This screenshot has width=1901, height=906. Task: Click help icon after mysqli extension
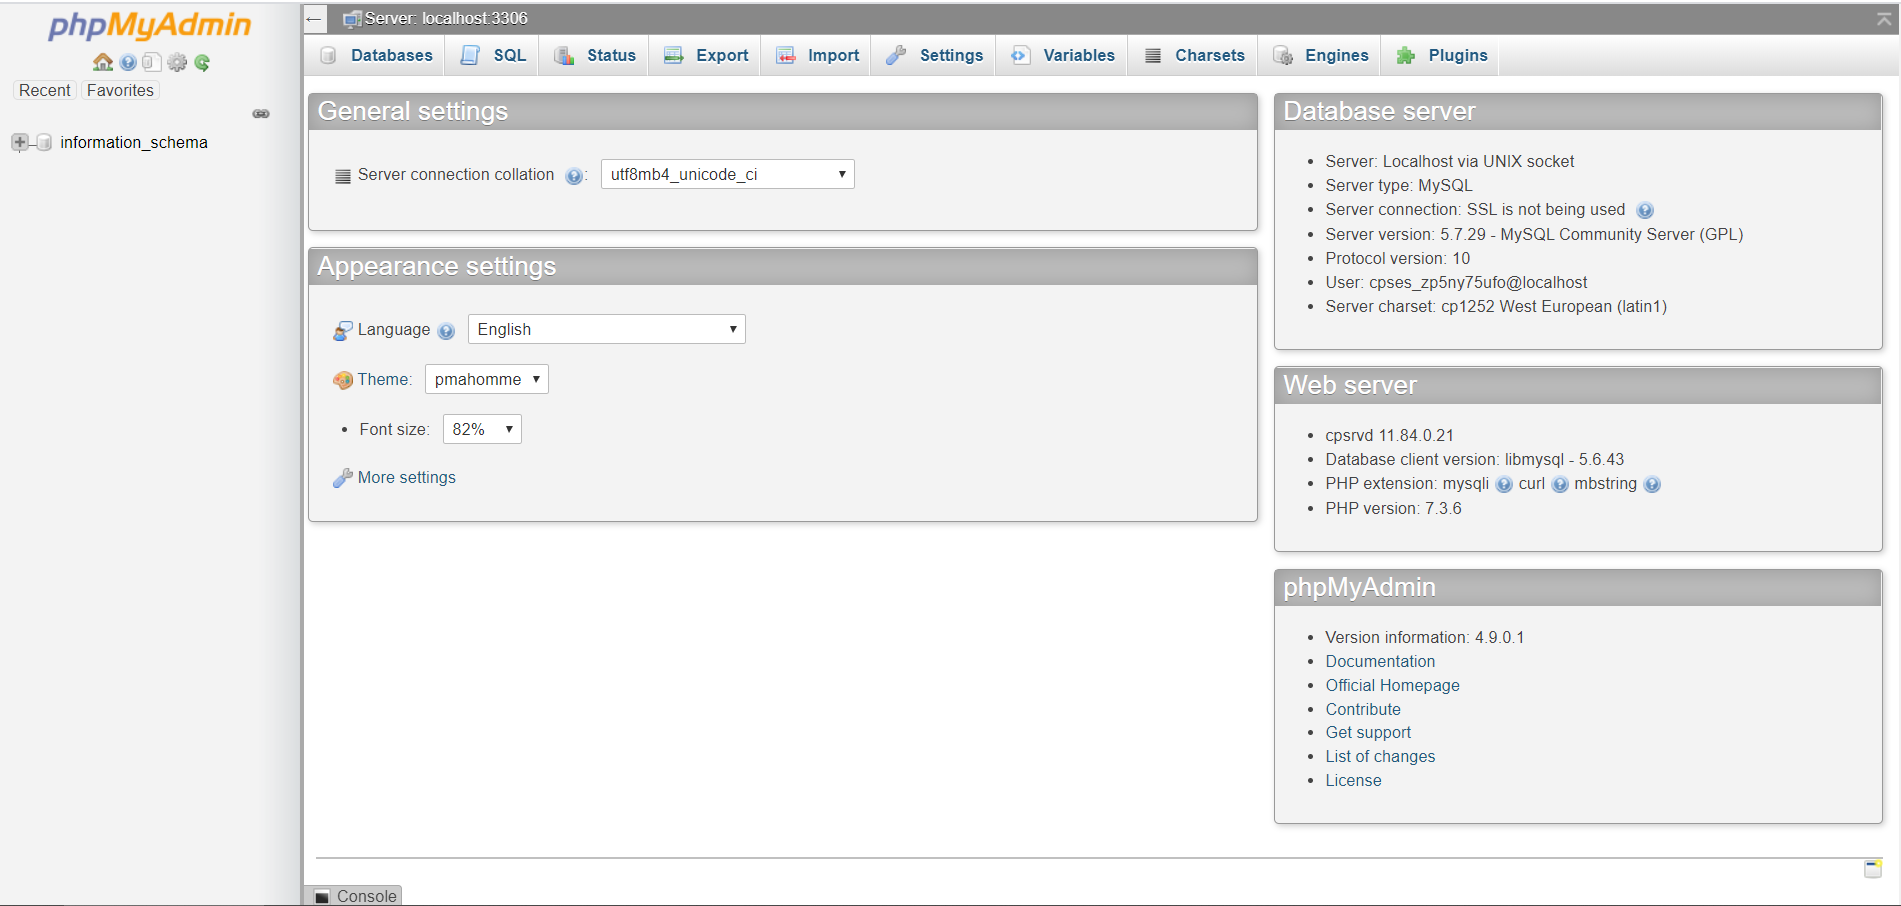click(1504, 485)
